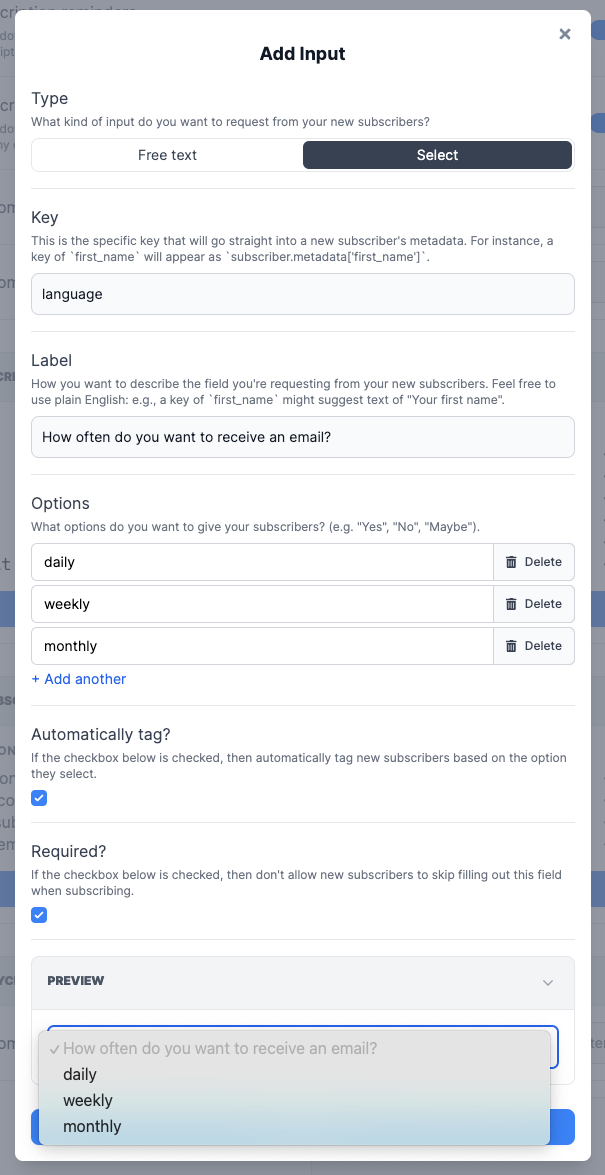Select "weekly" from the dropdown list
Screen dimensions: 605x1175
[87, 1100]
